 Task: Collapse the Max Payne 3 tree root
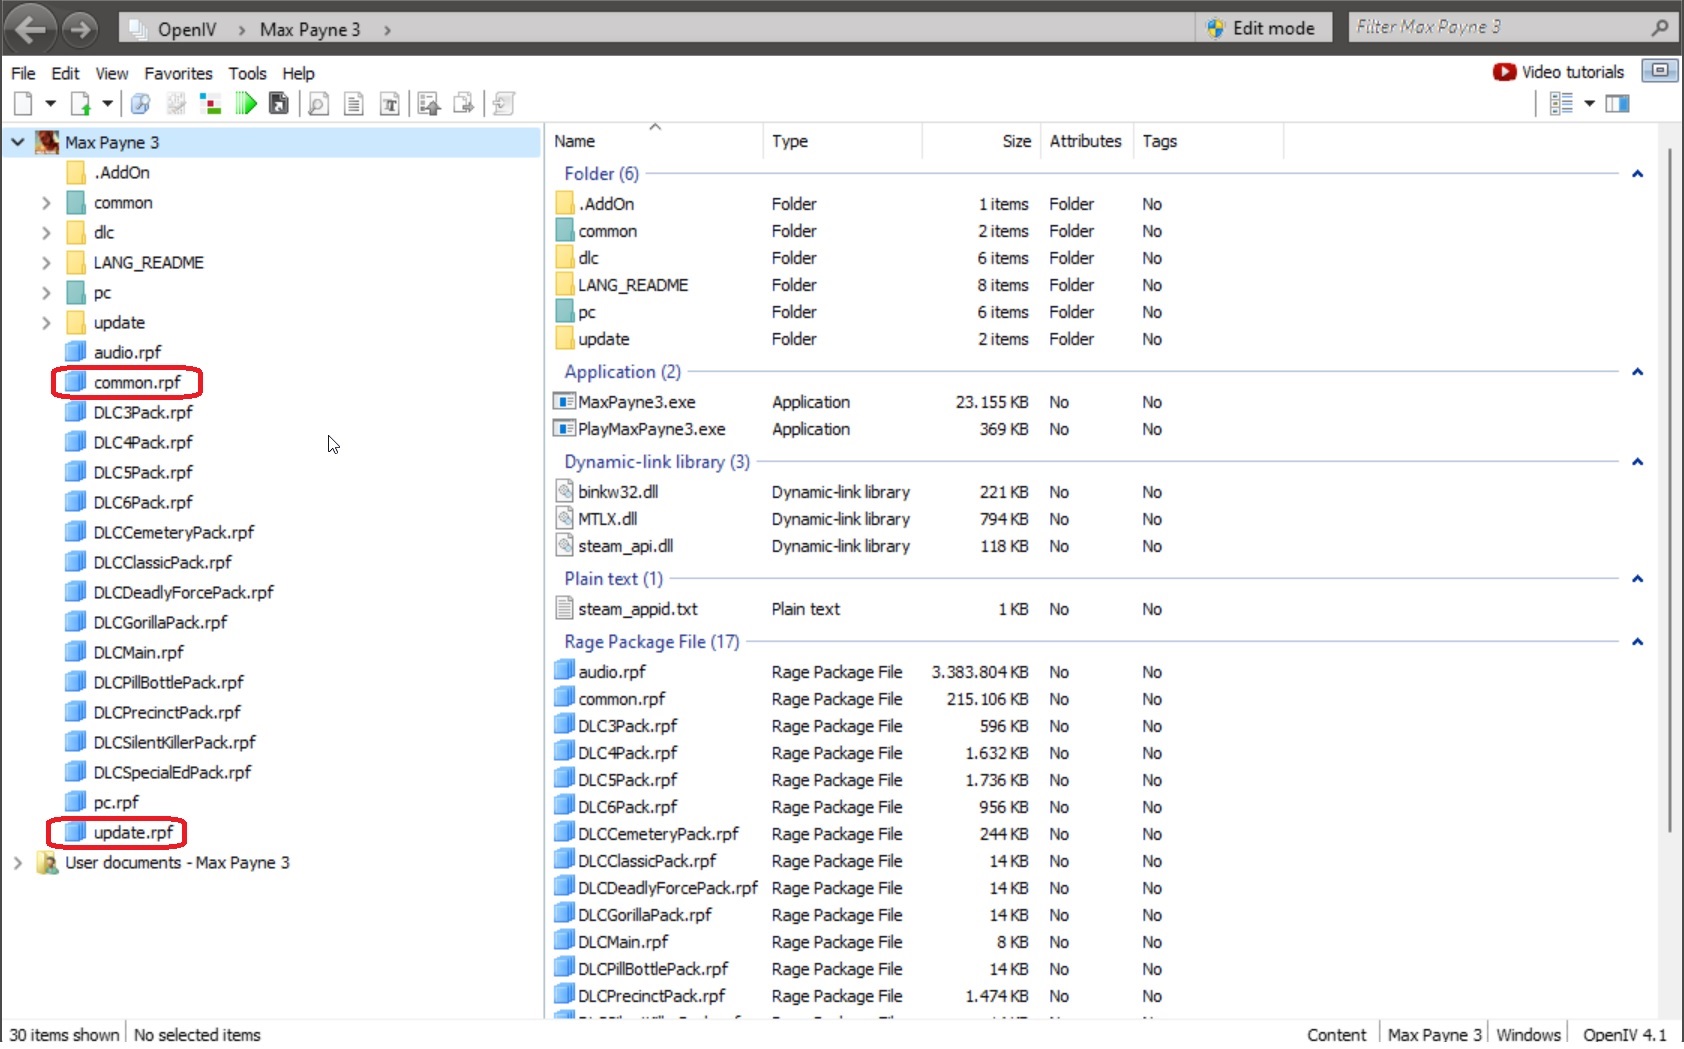pos(18,142)
